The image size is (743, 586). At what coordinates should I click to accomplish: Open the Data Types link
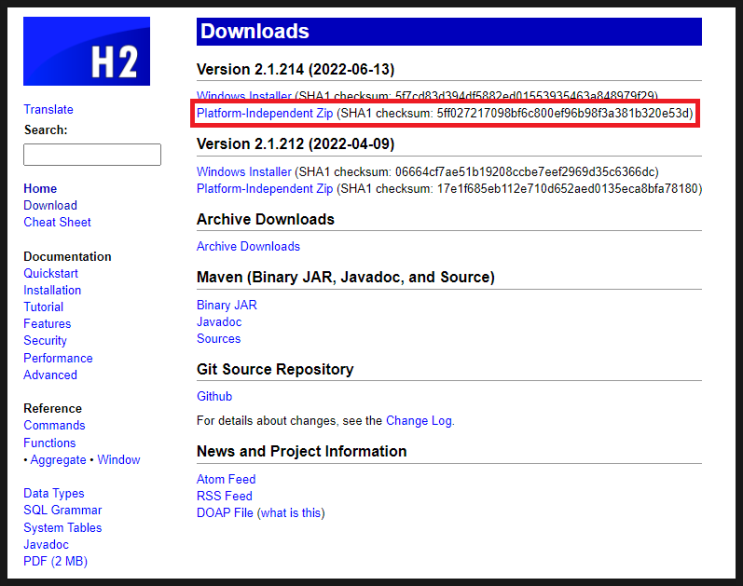(x=54, y=494)
